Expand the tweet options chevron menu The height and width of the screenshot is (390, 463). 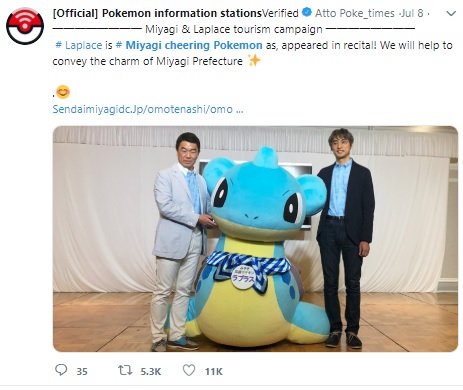(451, 14)
